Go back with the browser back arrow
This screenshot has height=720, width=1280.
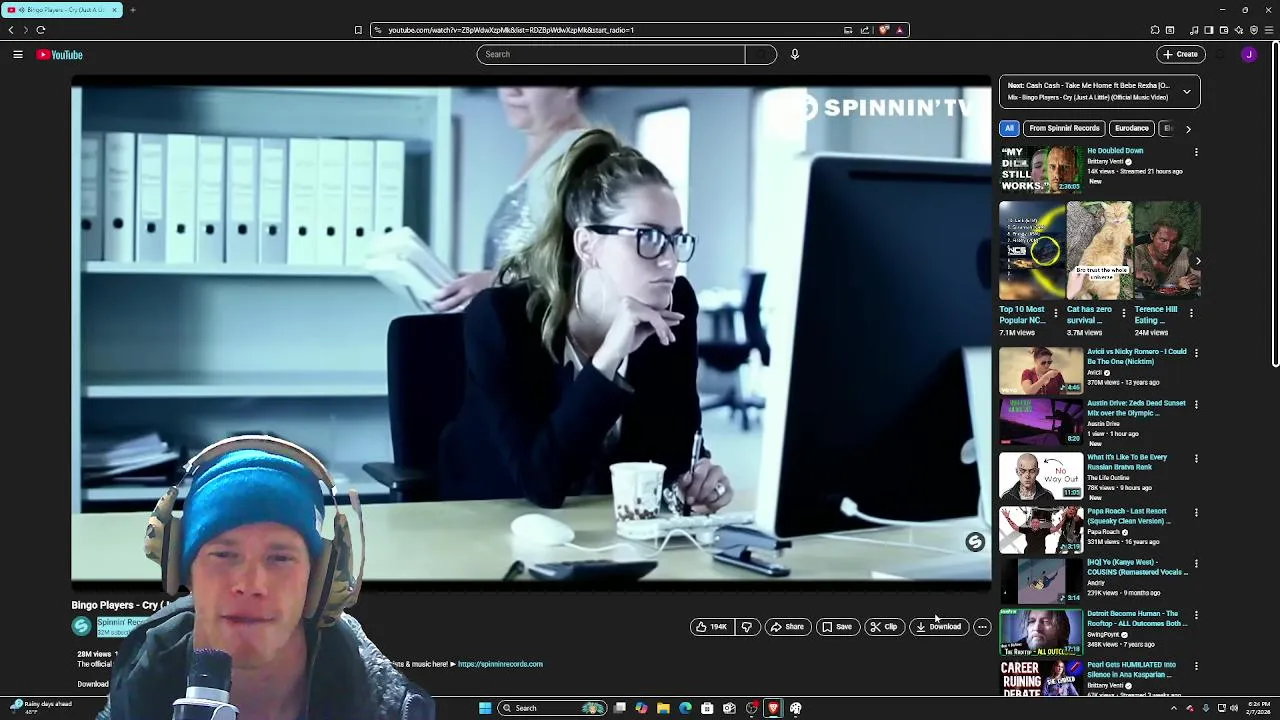11,30
